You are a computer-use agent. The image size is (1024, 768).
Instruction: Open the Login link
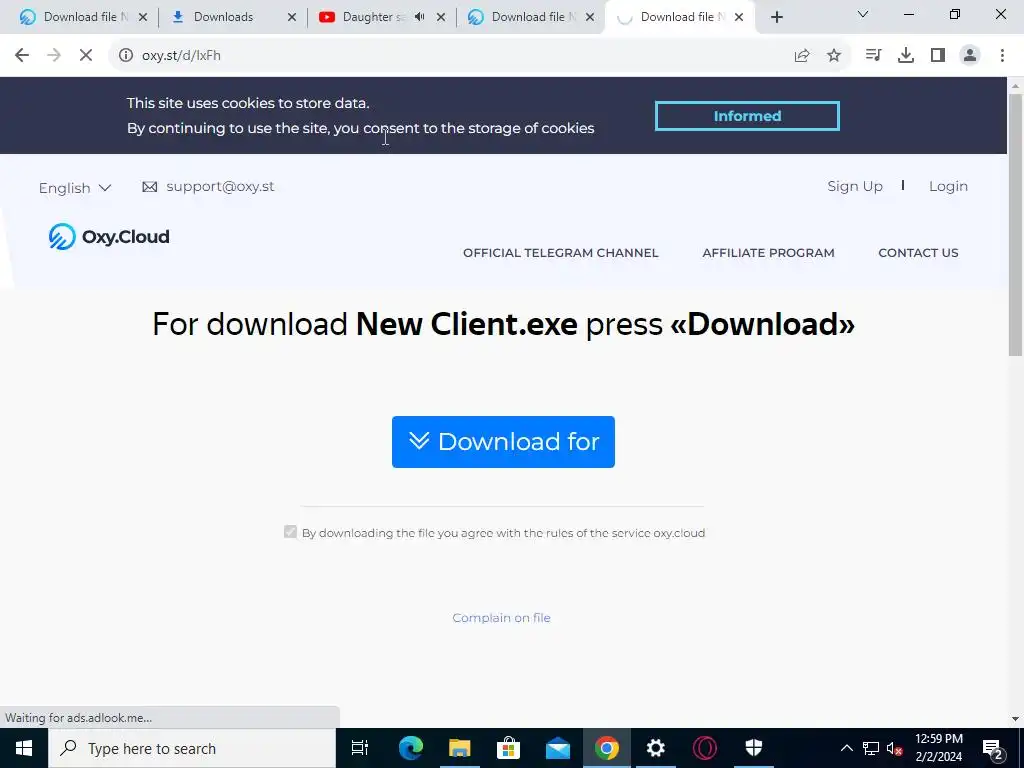point(948,187)
